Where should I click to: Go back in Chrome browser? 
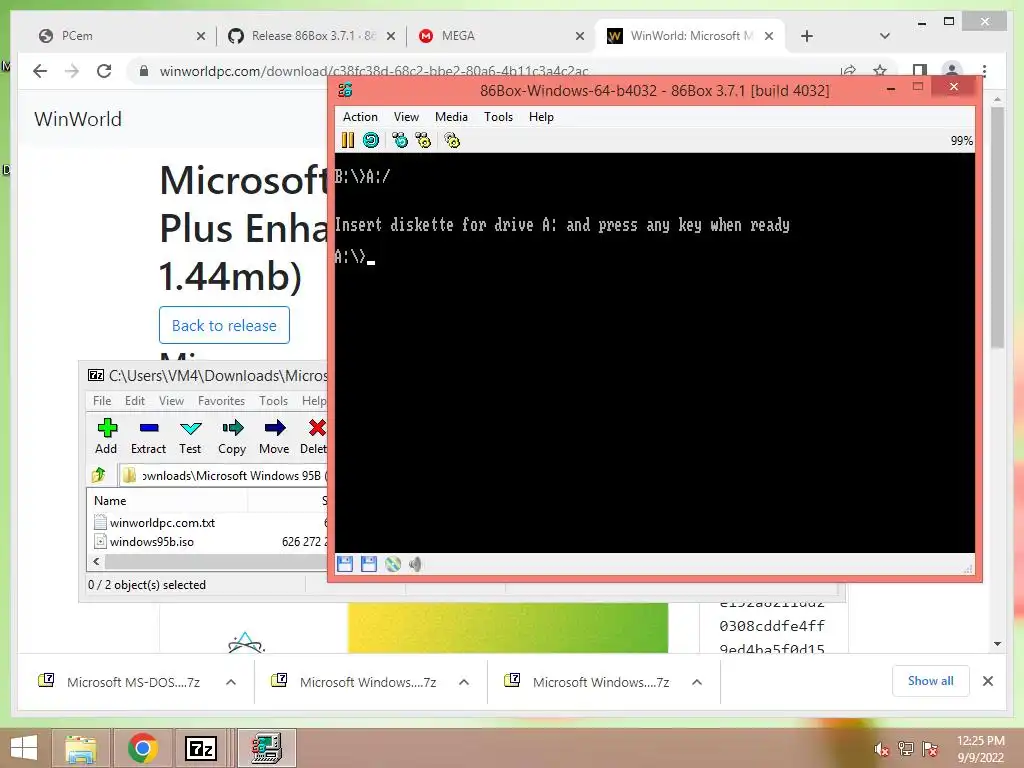[40, 71]
